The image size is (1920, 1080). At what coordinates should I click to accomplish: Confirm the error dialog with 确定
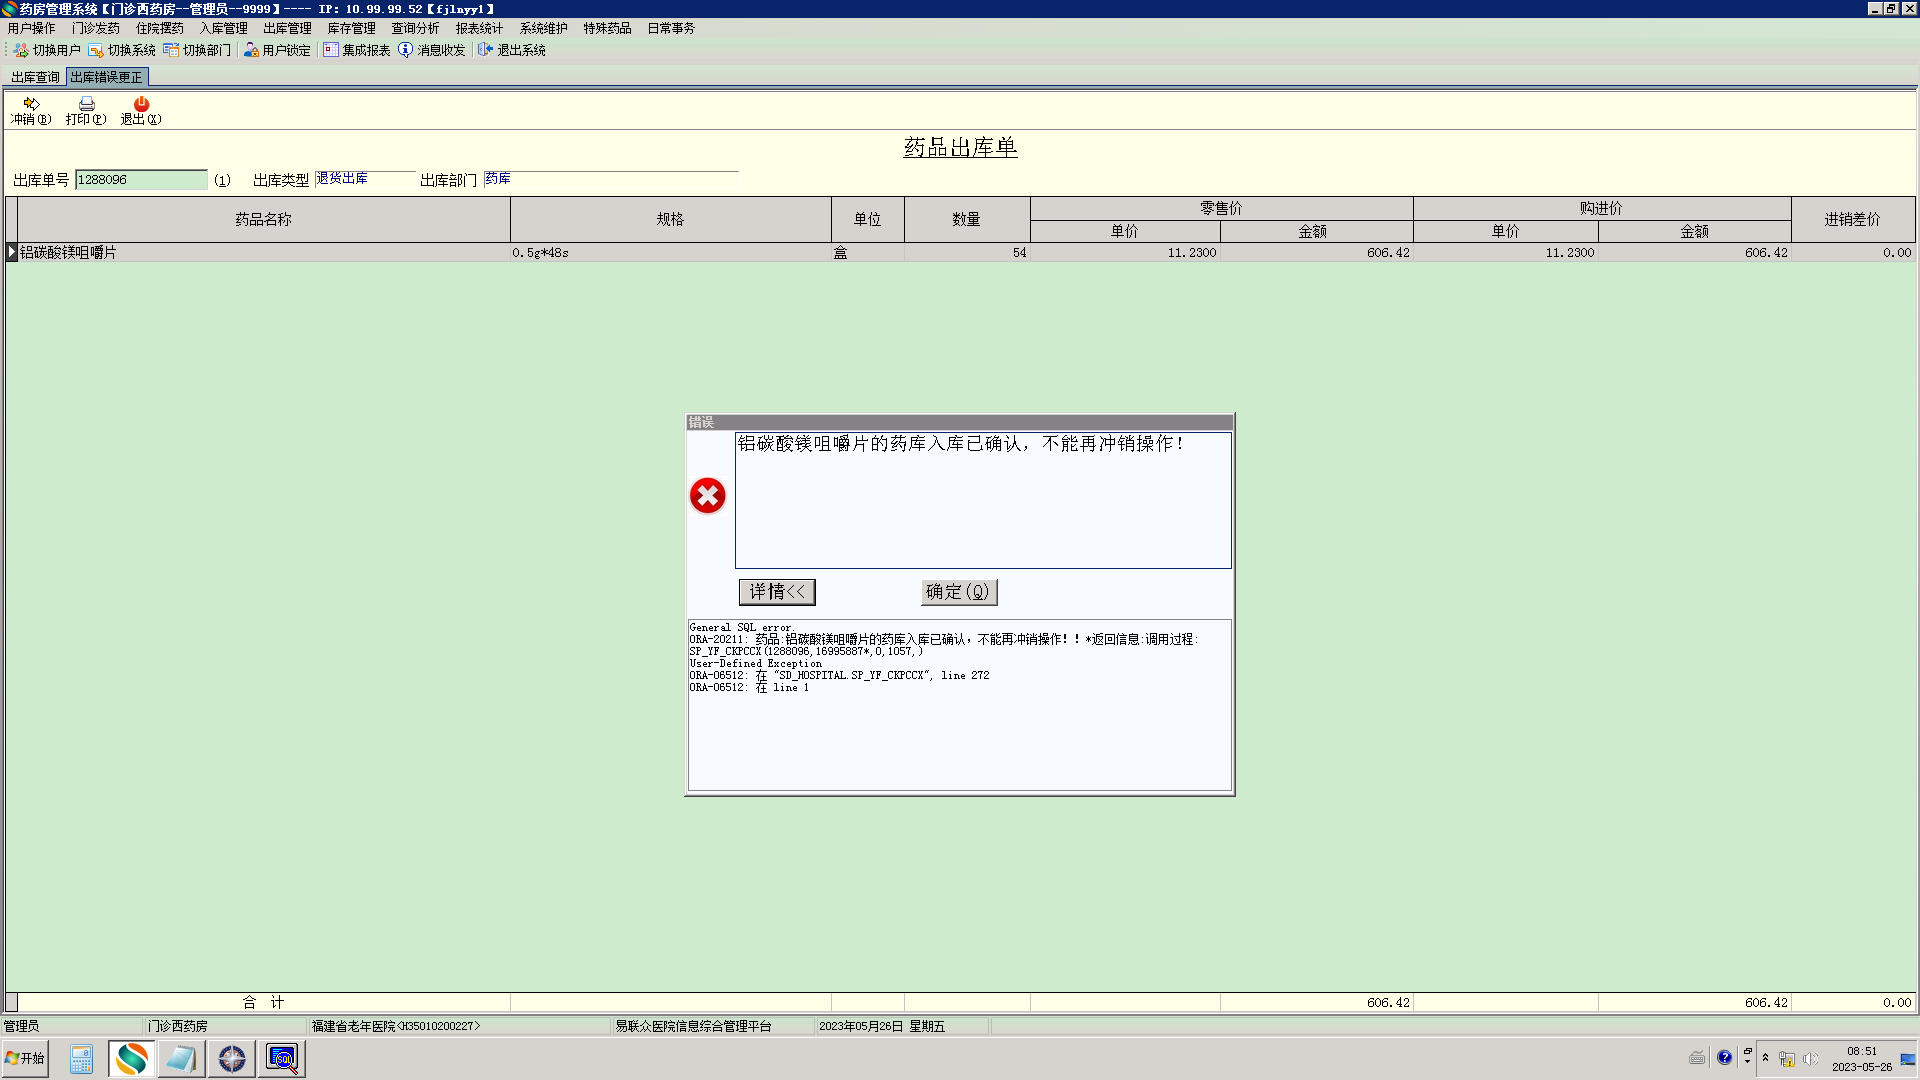pyautogui.click(x=958, y=592)
